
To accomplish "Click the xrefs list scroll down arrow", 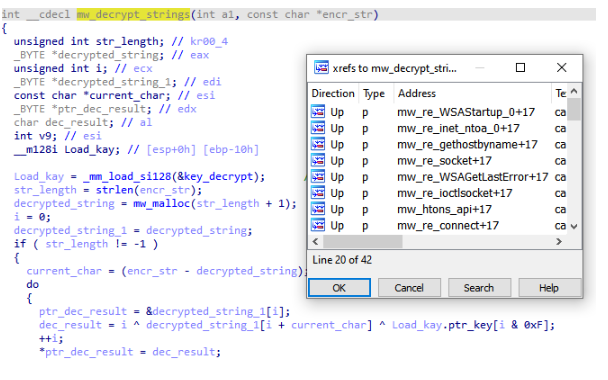I will pos(574,226).
